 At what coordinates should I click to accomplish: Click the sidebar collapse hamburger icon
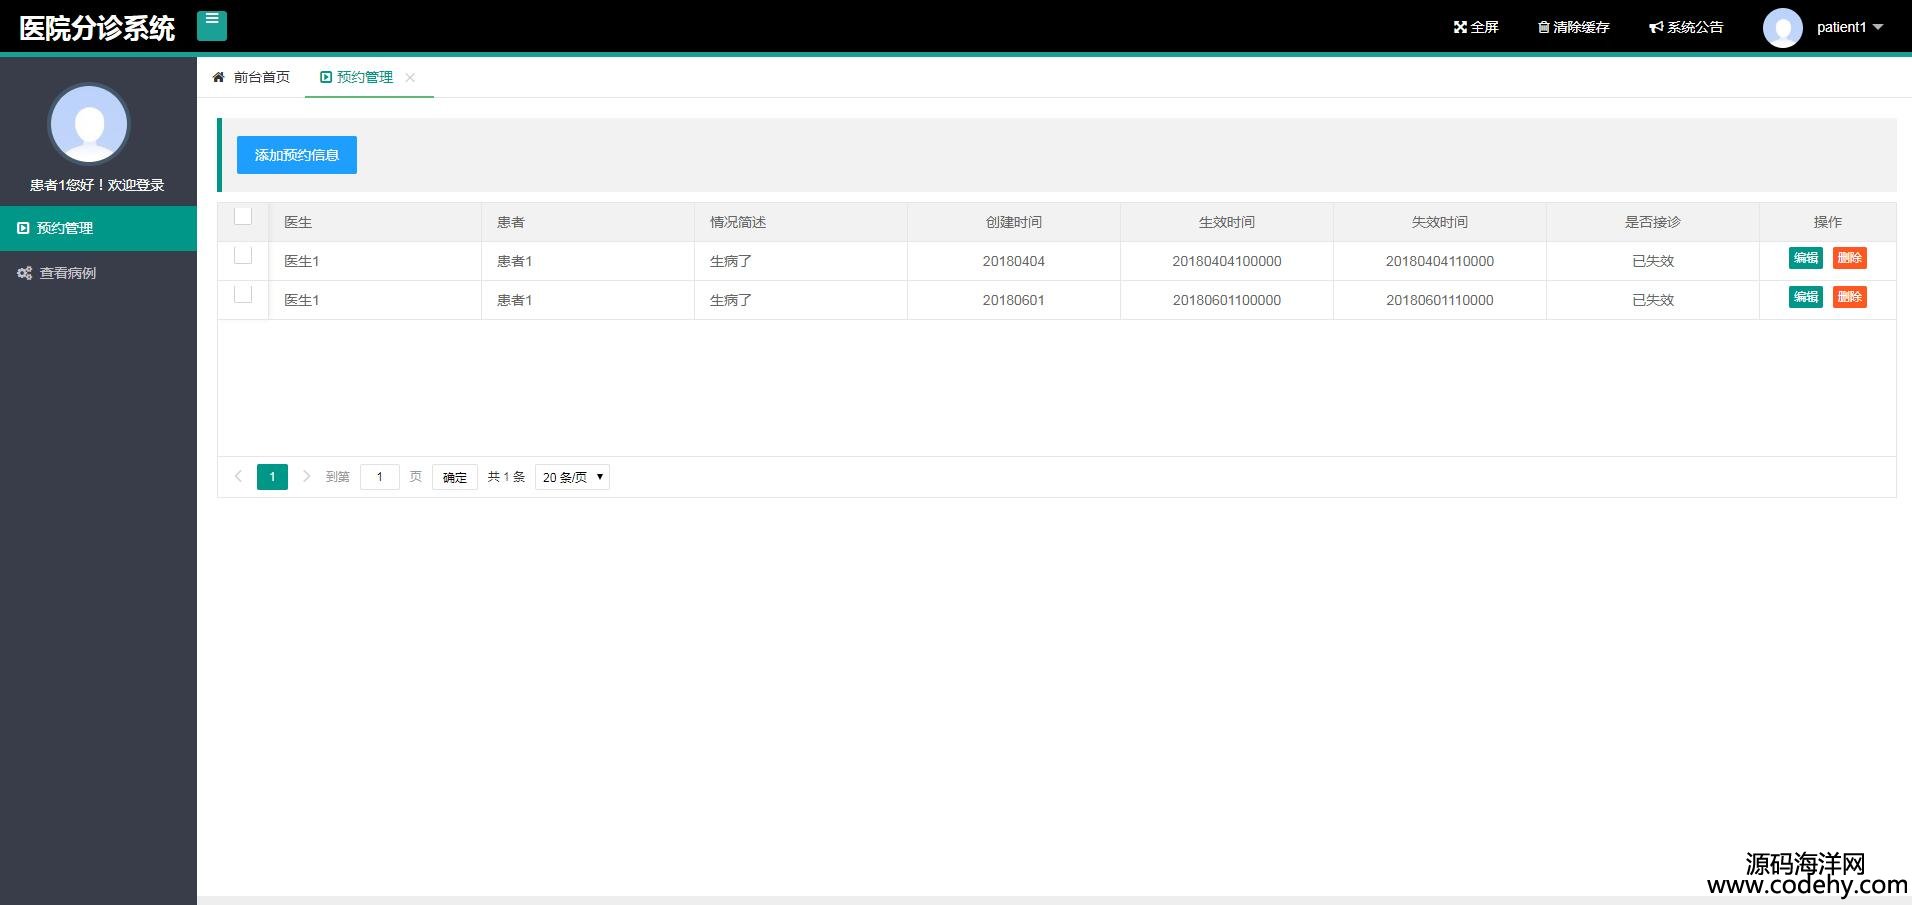coord(212,25)
